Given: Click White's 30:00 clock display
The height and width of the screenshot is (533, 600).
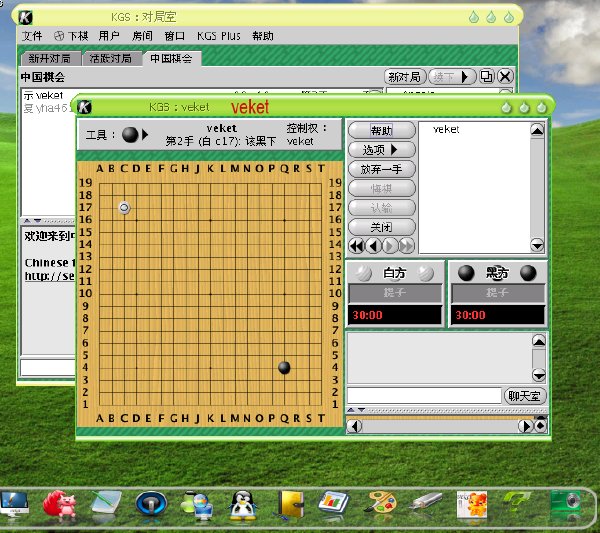Looking at the screenshot, I should [x=395, y=315].
